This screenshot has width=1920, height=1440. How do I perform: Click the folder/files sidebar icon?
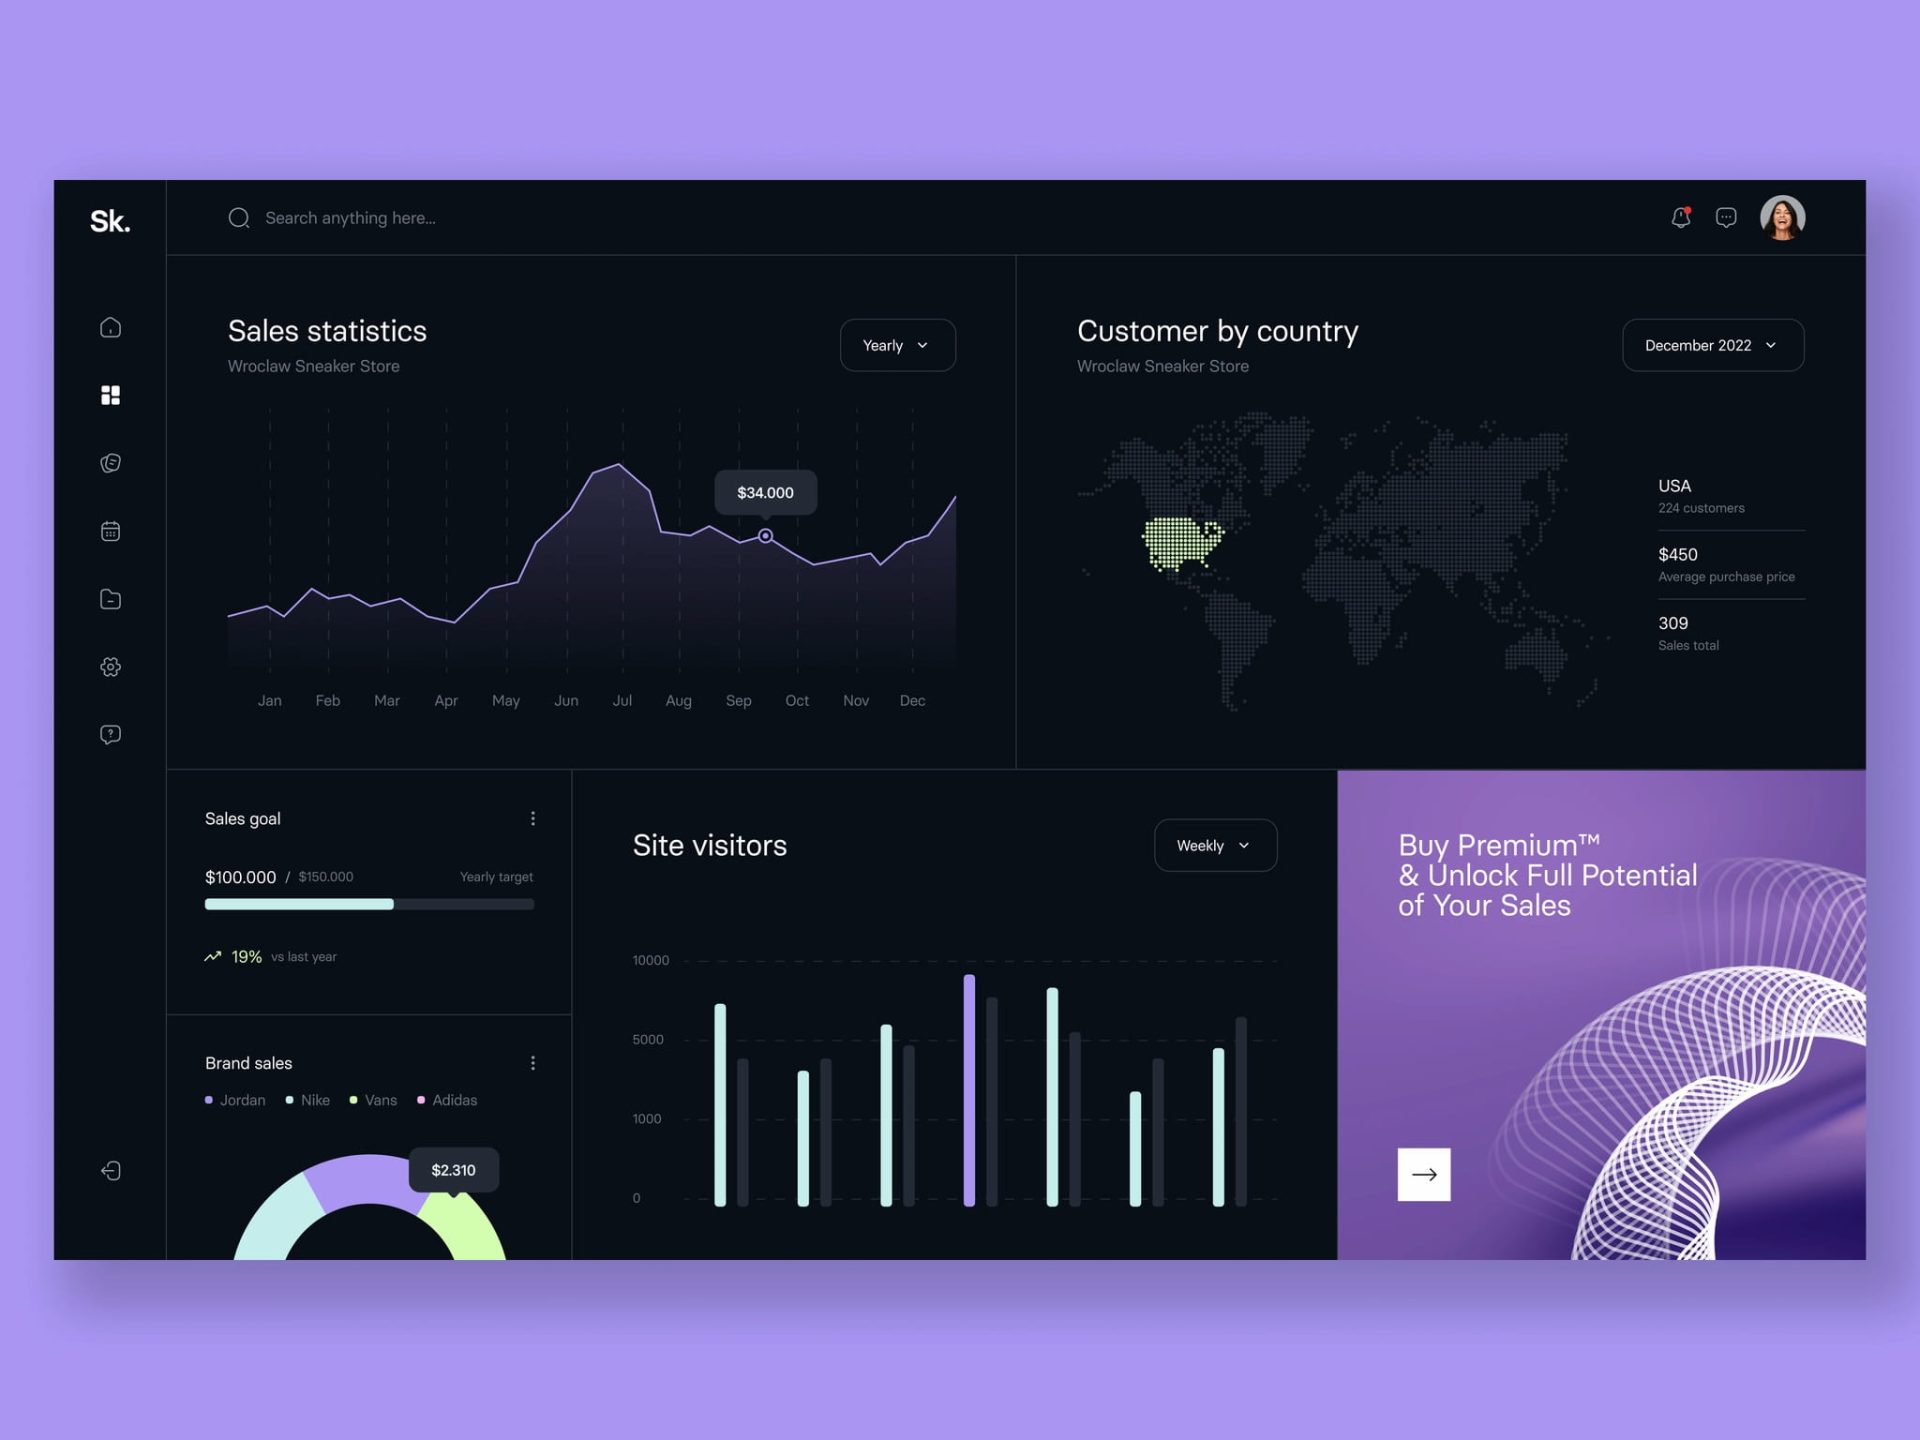(x=110, y=599)
